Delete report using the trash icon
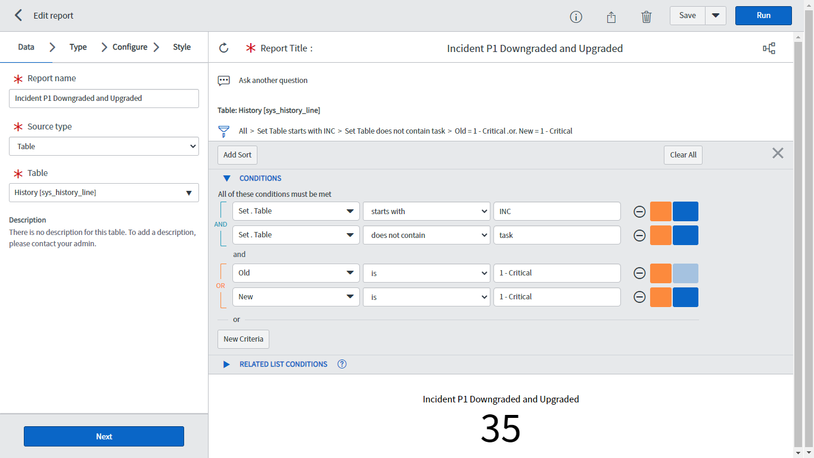Image resolution: width=814 pixels, height=458 pixels. (646, 17)
